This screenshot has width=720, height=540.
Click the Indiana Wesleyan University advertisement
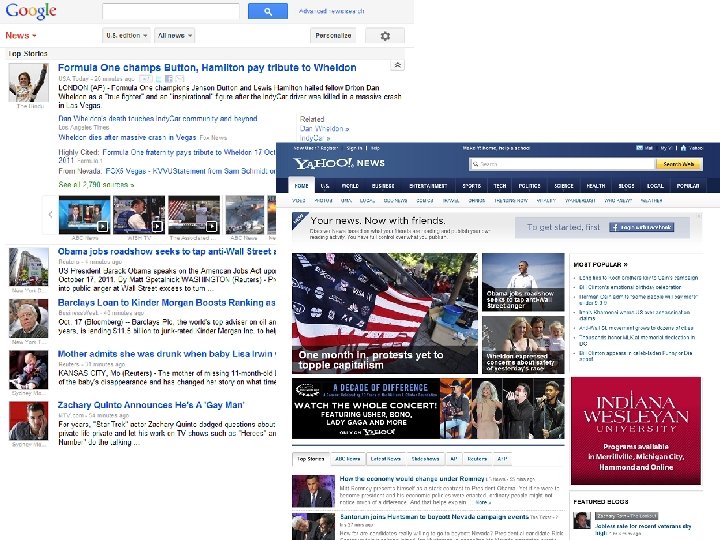636,431
